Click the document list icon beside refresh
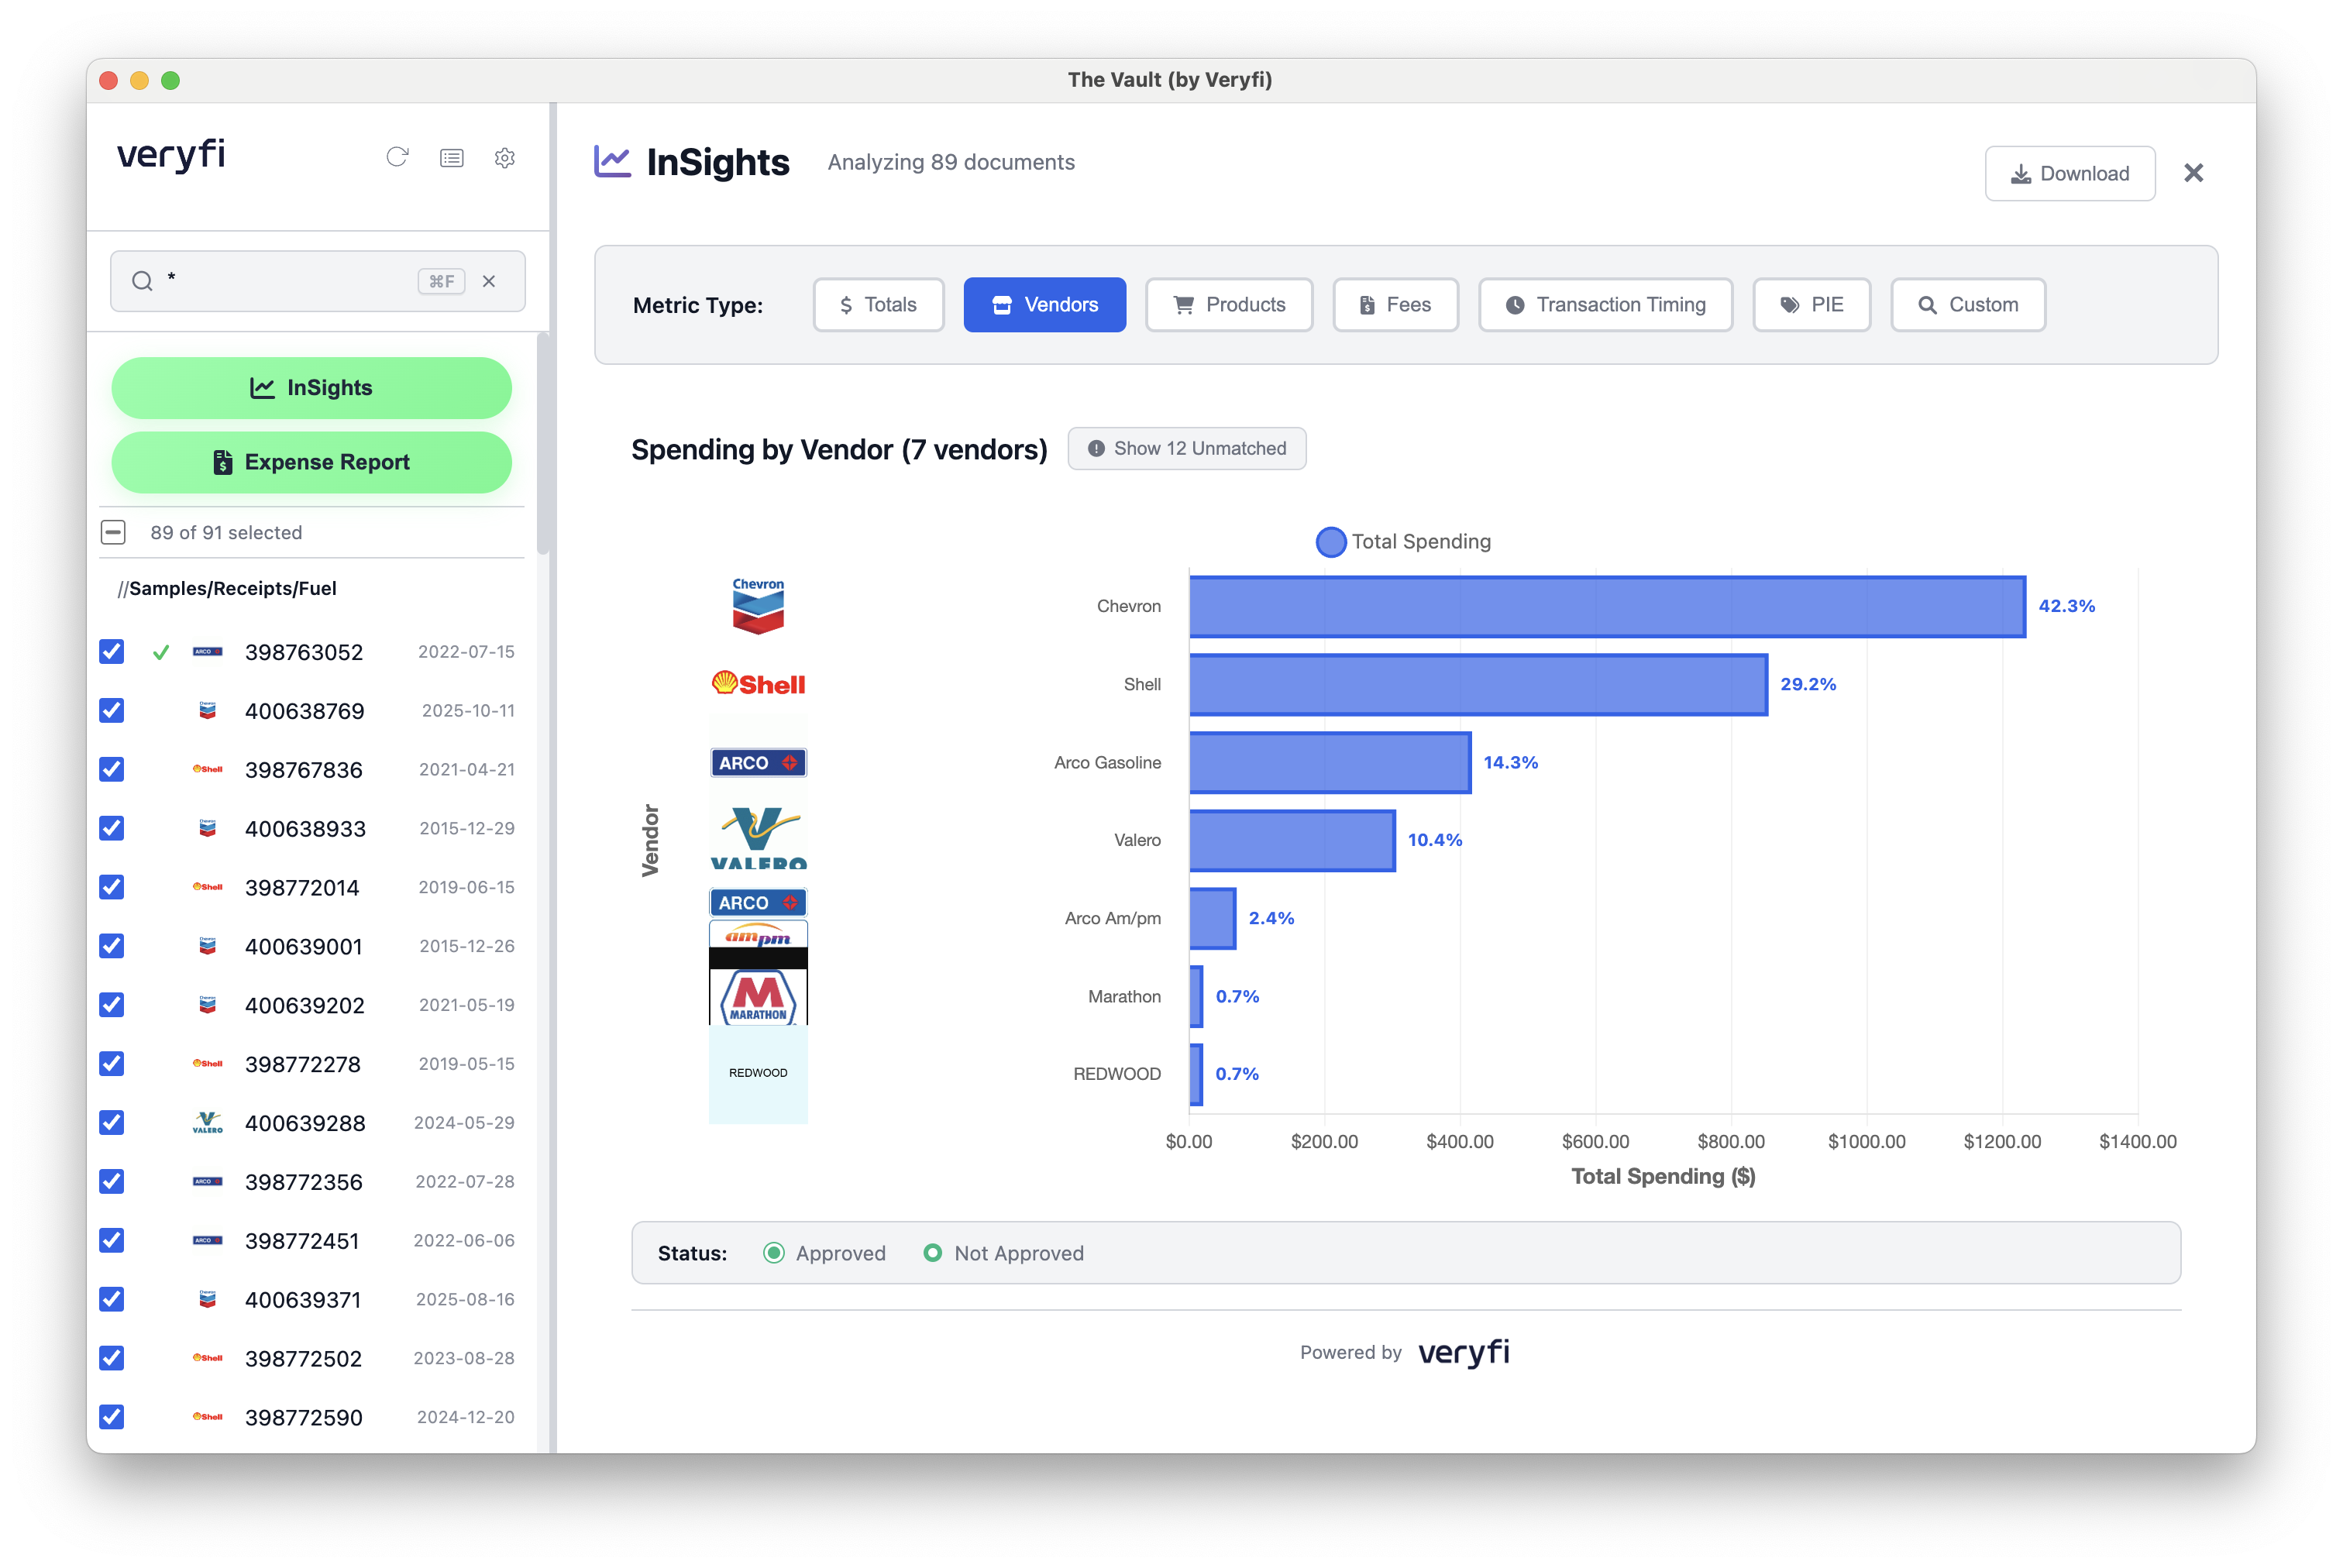 [451, 157]
